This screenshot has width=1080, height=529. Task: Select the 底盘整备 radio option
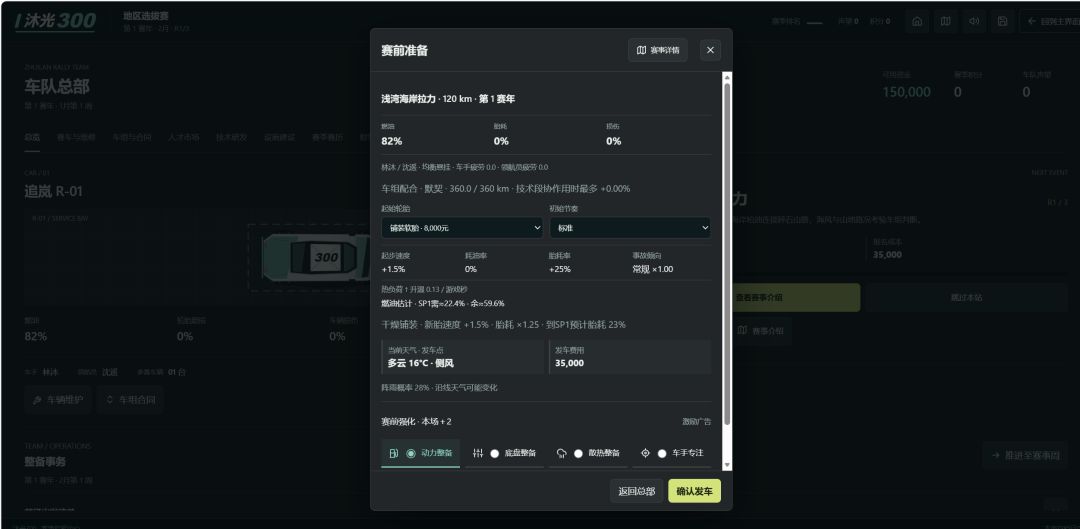pyautogui.click(x=495, y=453)
